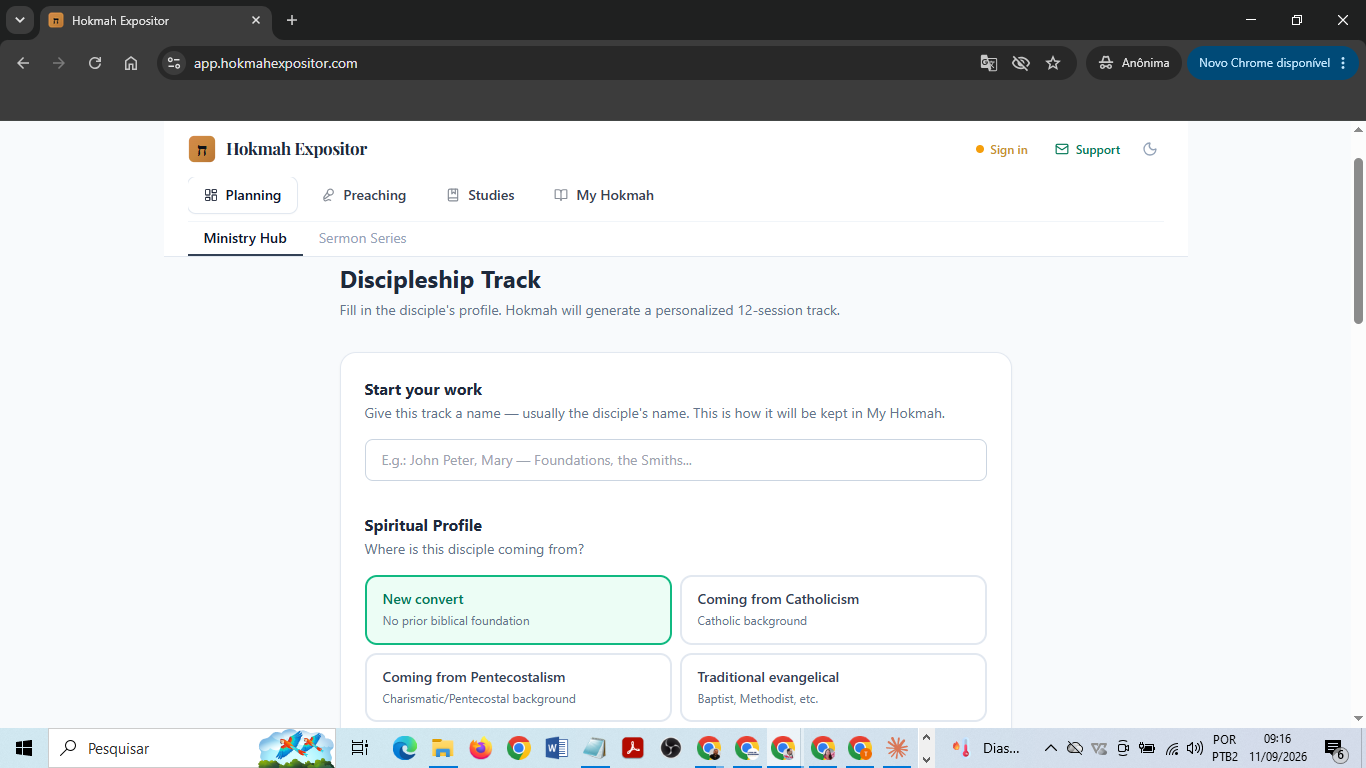
Task: Select Traditional evangelical profile option
Action: pos(833,687)
